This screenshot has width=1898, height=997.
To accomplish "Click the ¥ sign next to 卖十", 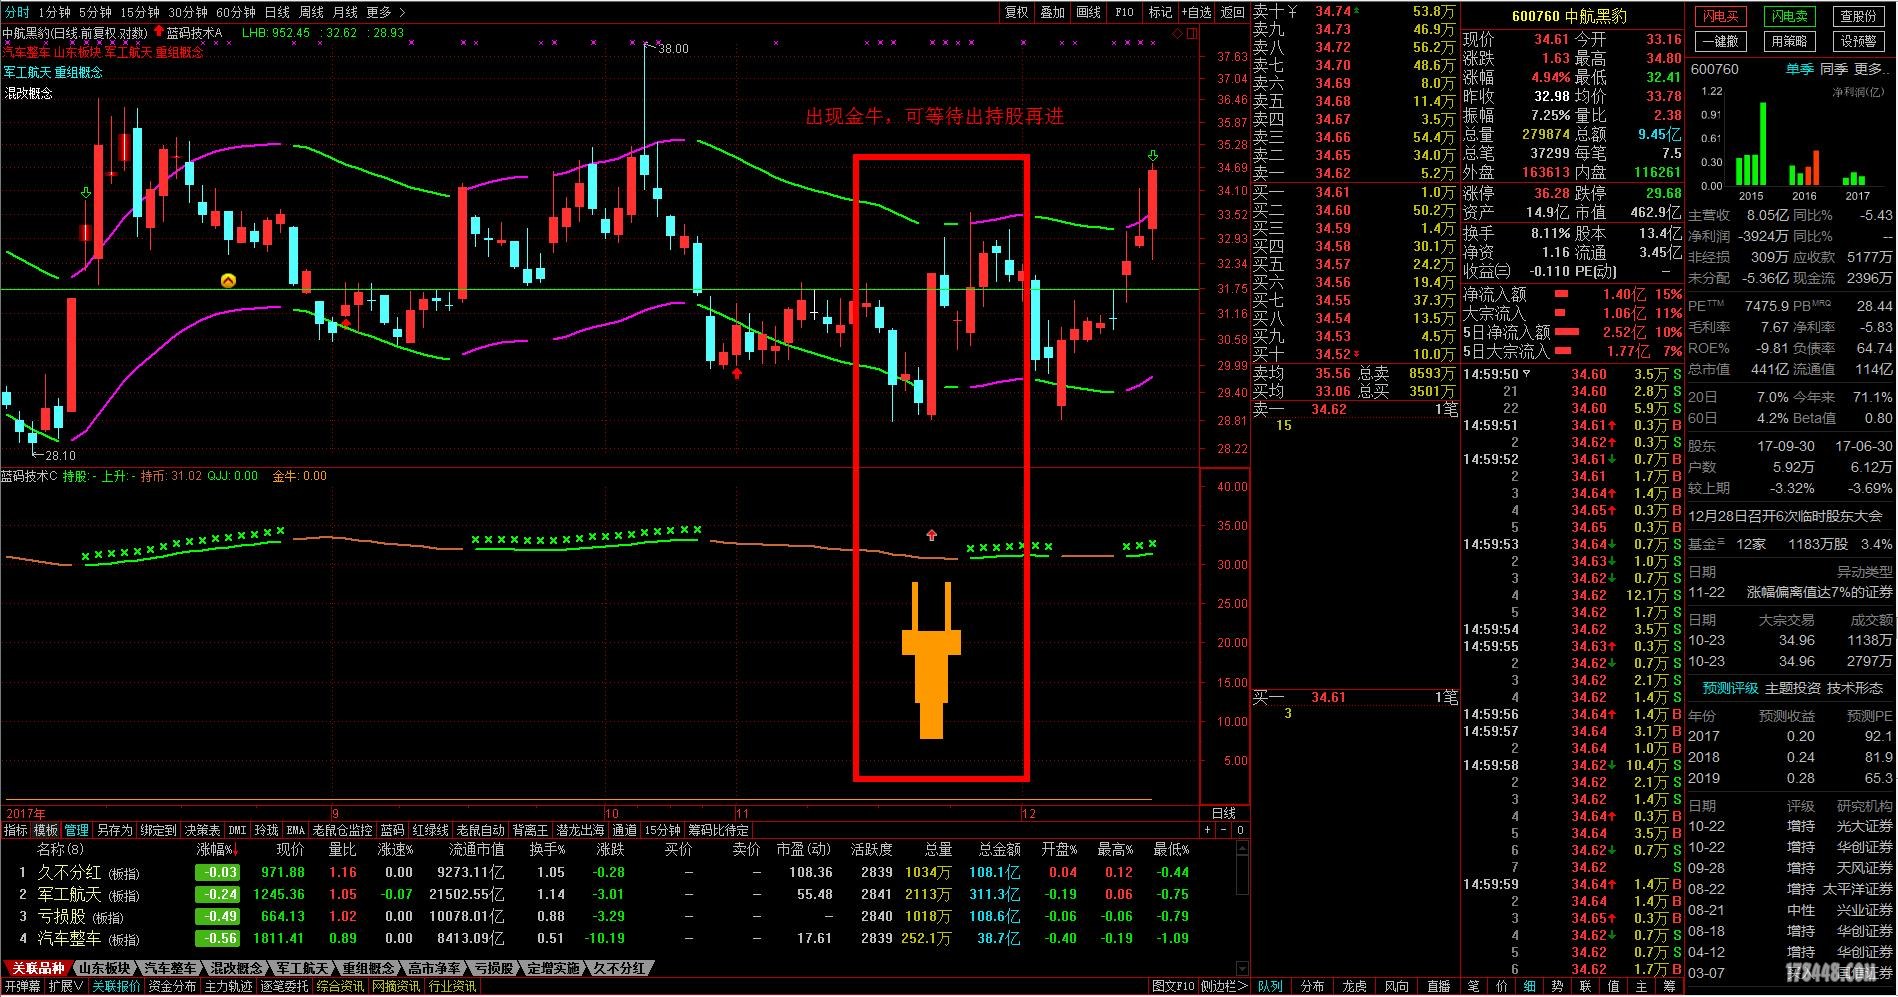I will click(1291, 11).
